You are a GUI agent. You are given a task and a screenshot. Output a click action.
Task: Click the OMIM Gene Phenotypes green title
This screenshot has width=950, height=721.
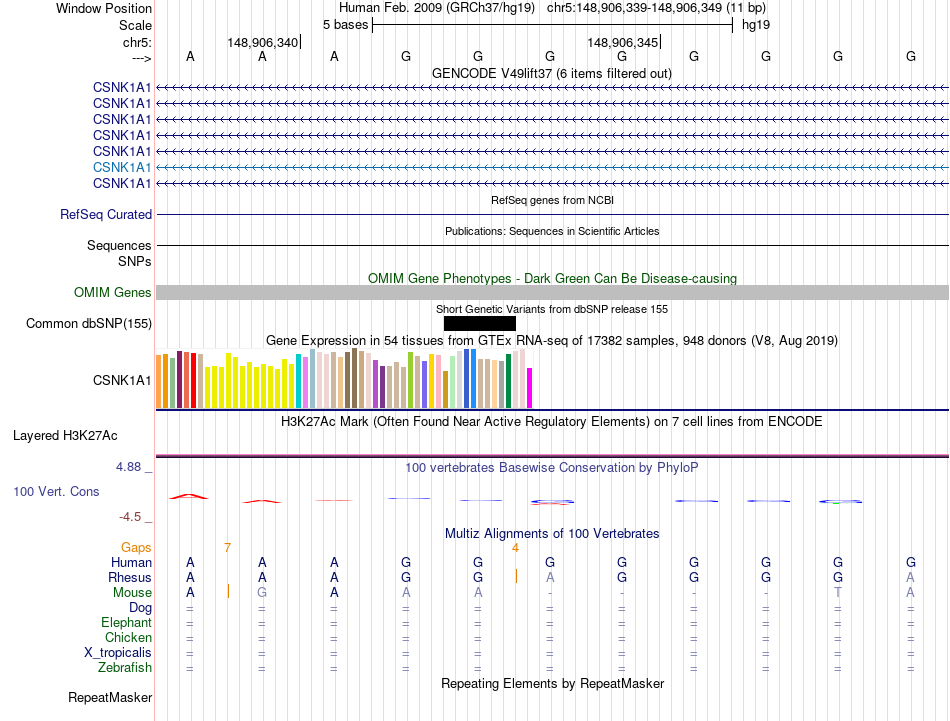tap(553, 278)
